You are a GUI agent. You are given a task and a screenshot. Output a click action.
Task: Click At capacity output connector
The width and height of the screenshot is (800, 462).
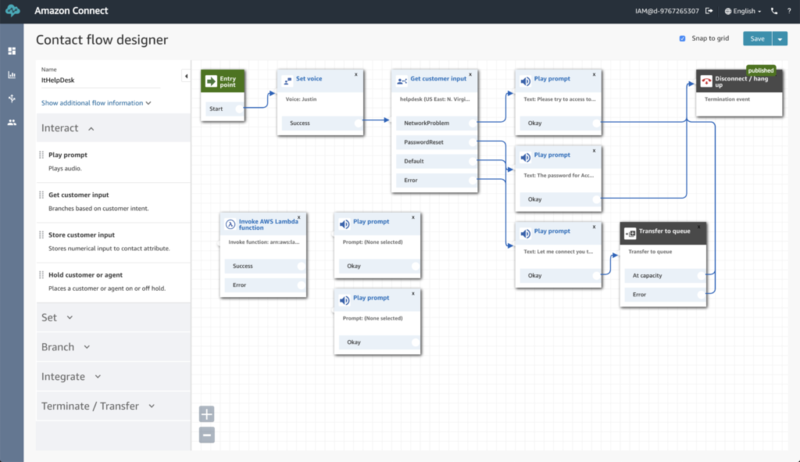tap(701, 275)
